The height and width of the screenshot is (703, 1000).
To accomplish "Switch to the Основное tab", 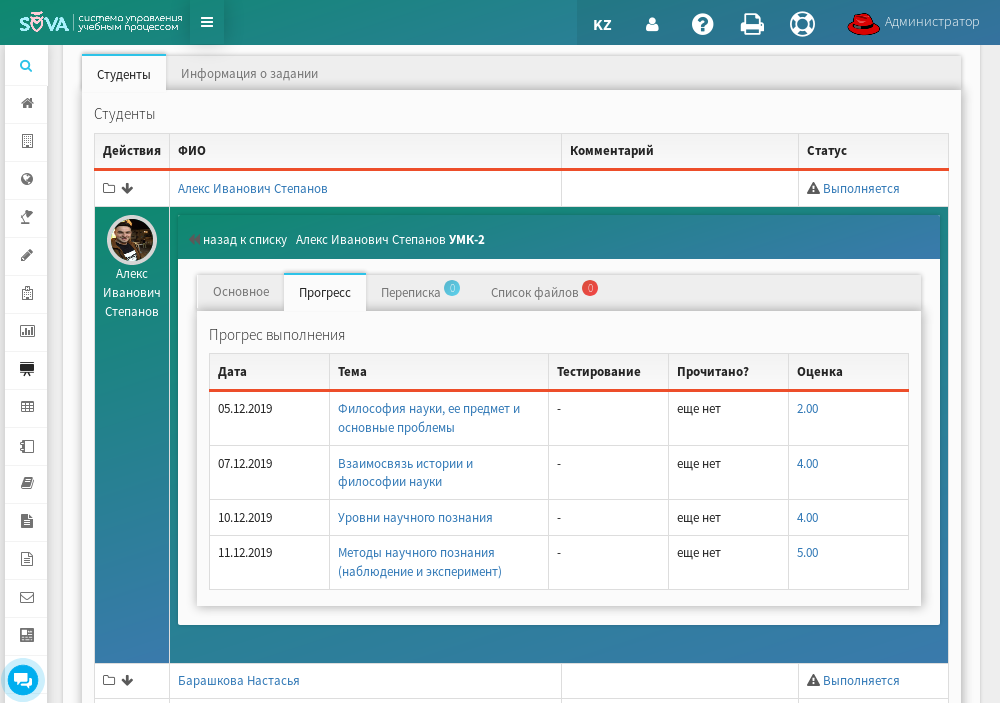I will click(241, 292).
